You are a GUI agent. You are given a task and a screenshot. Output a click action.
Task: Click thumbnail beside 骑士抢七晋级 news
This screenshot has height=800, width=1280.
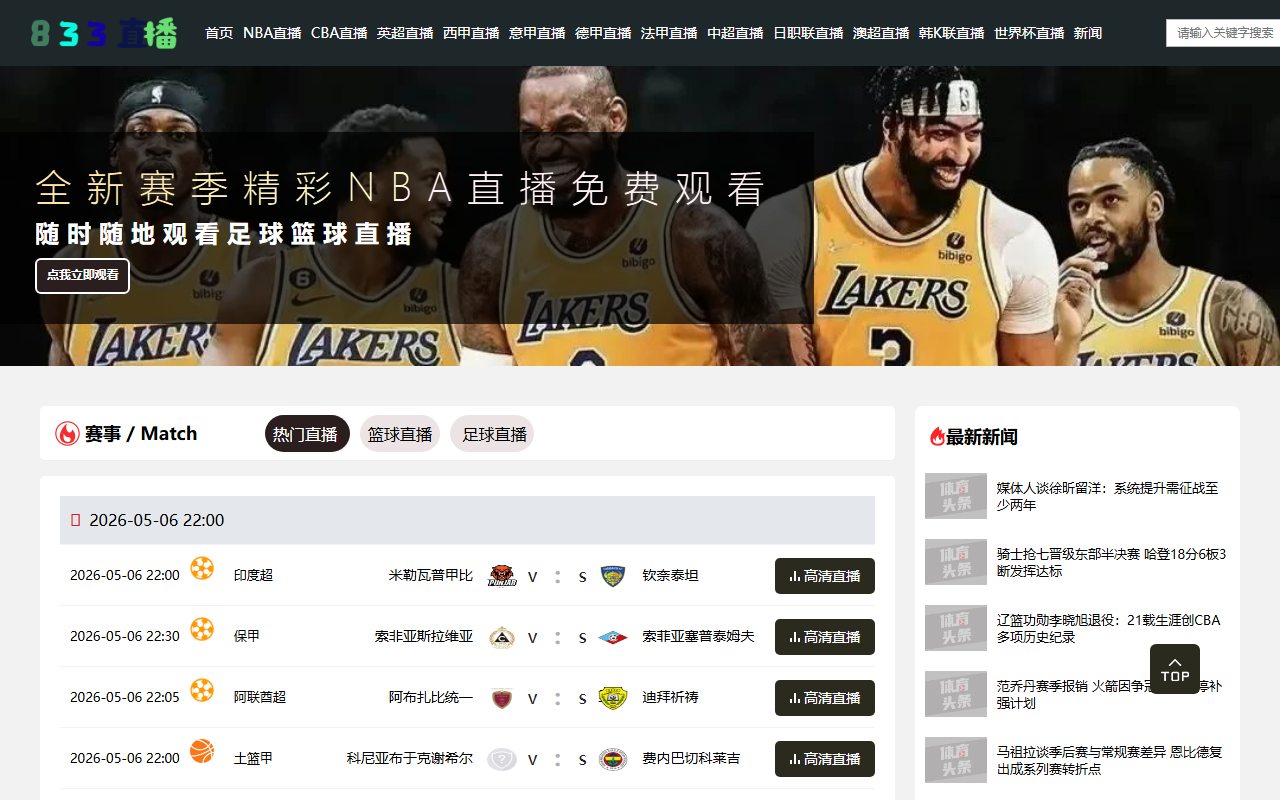(956, 562)
